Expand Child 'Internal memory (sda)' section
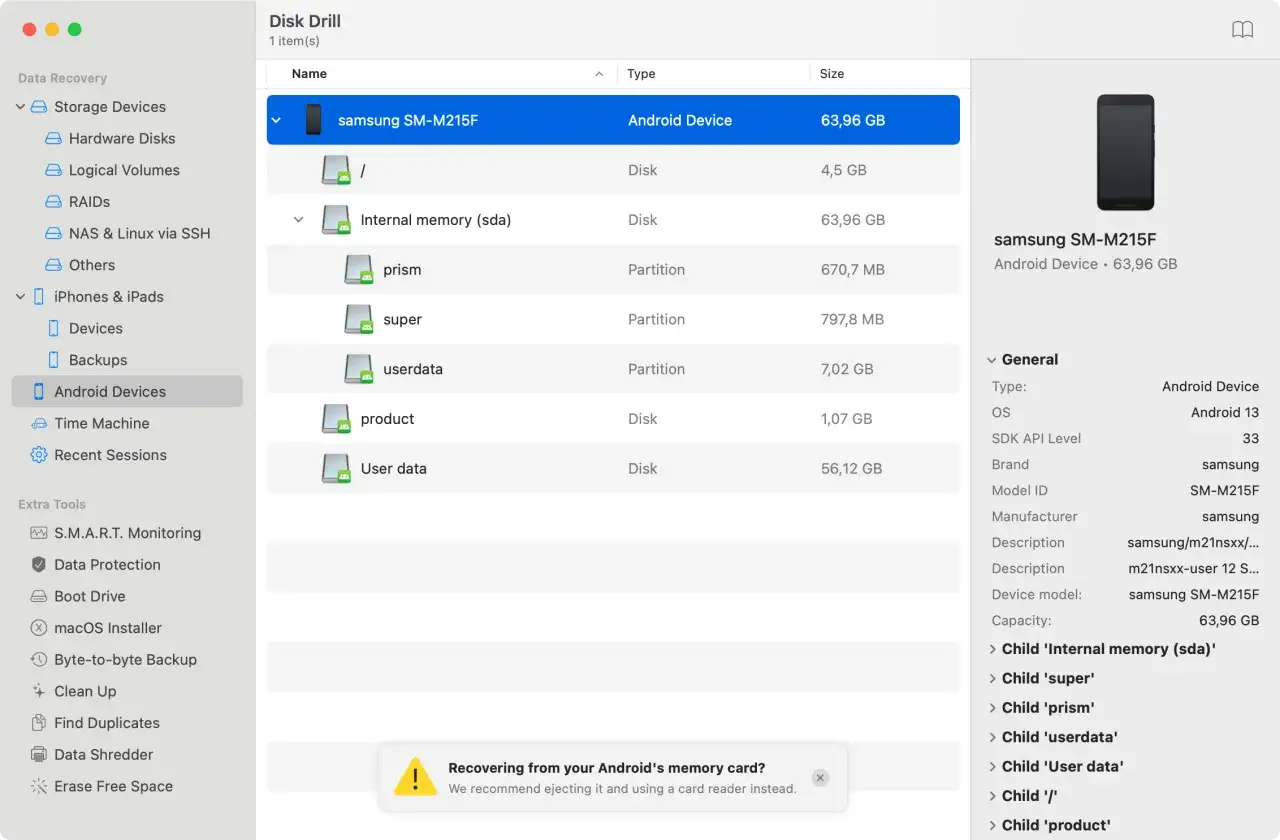 click(x=992, y=649)
